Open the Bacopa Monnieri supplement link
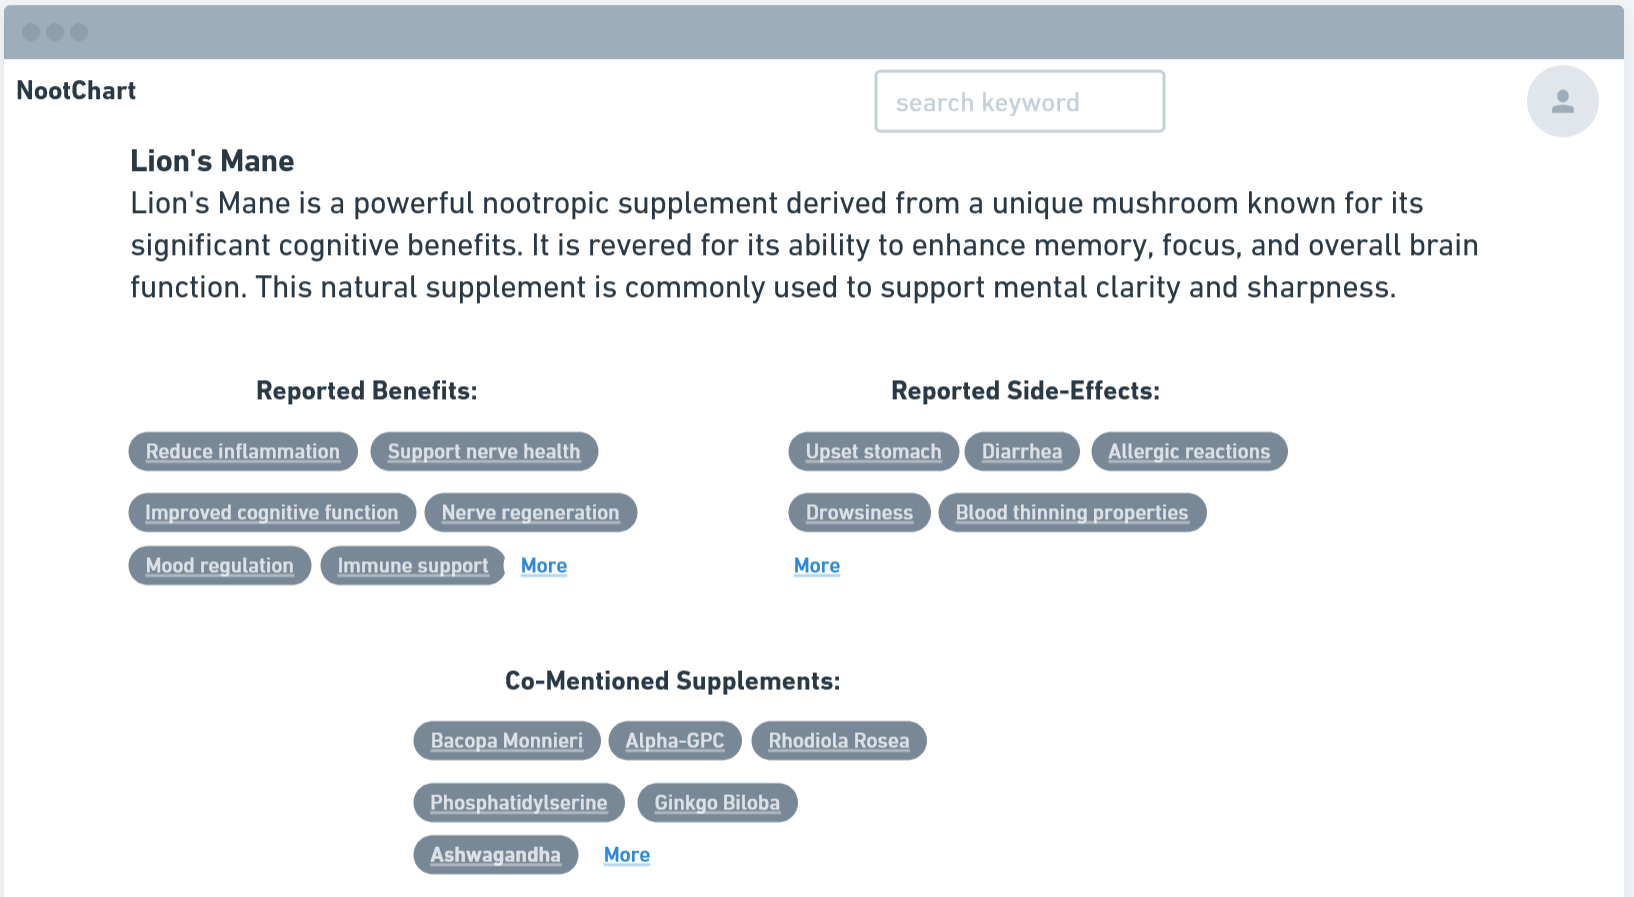The image size is (1634, 897). point(507,740)
